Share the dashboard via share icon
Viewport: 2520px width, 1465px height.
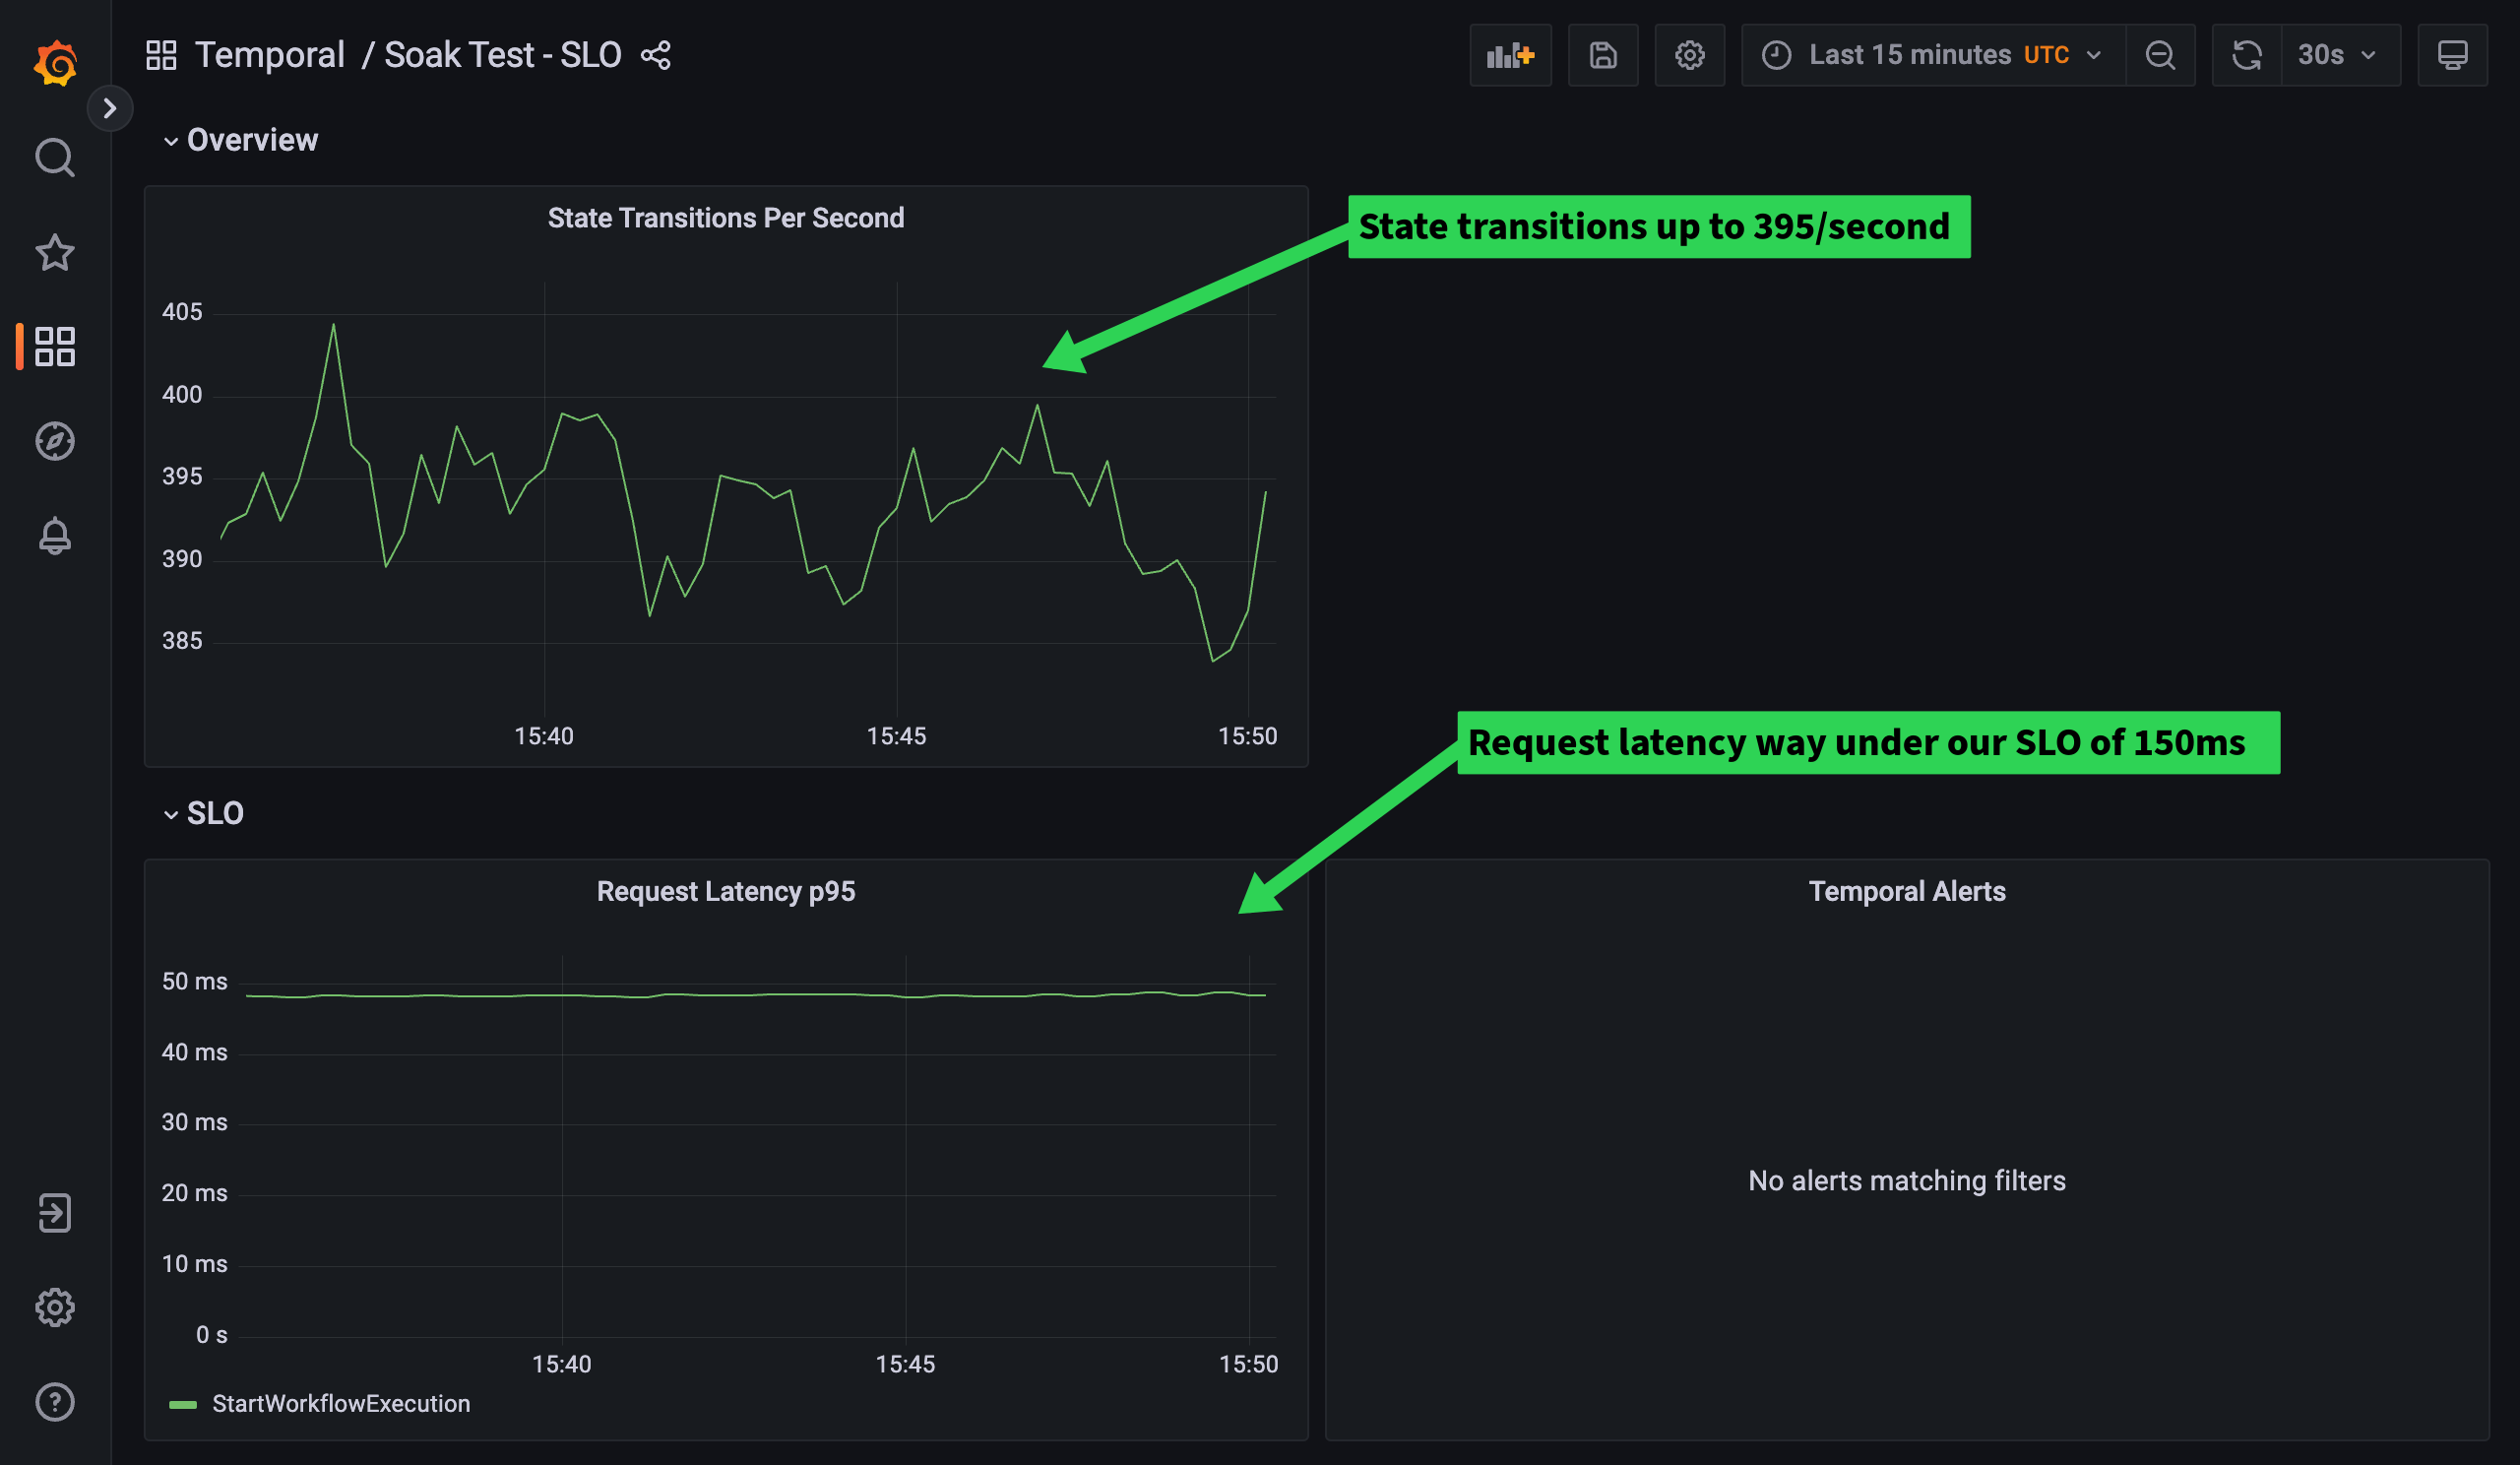tap(656, 55)
